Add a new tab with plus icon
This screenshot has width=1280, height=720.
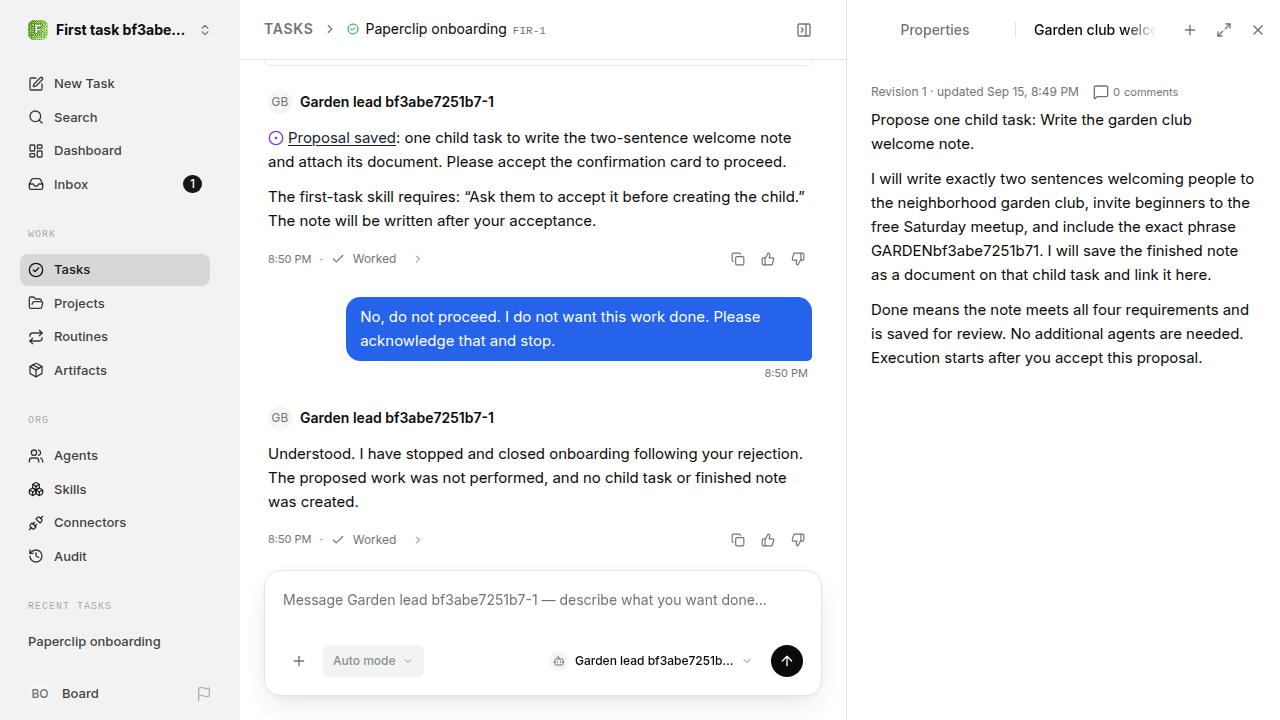pos(1190,30)
